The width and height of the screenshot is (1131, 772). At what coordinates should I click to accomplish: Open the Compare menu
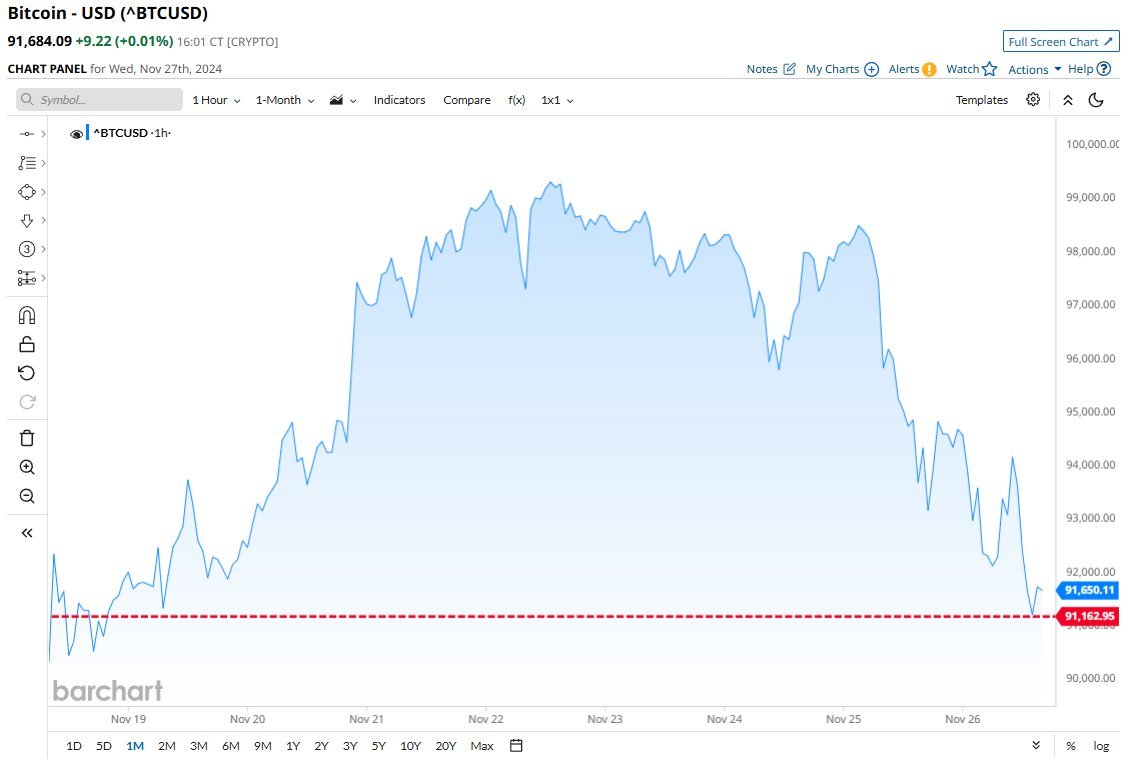pos(467,100)
